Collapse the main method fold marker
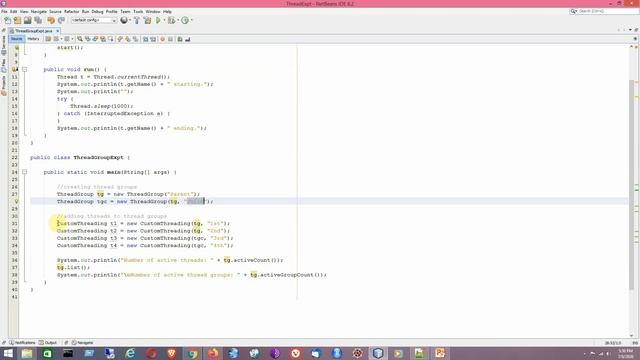The height and width of the screenshot is (360, 640). click(24, 172)
